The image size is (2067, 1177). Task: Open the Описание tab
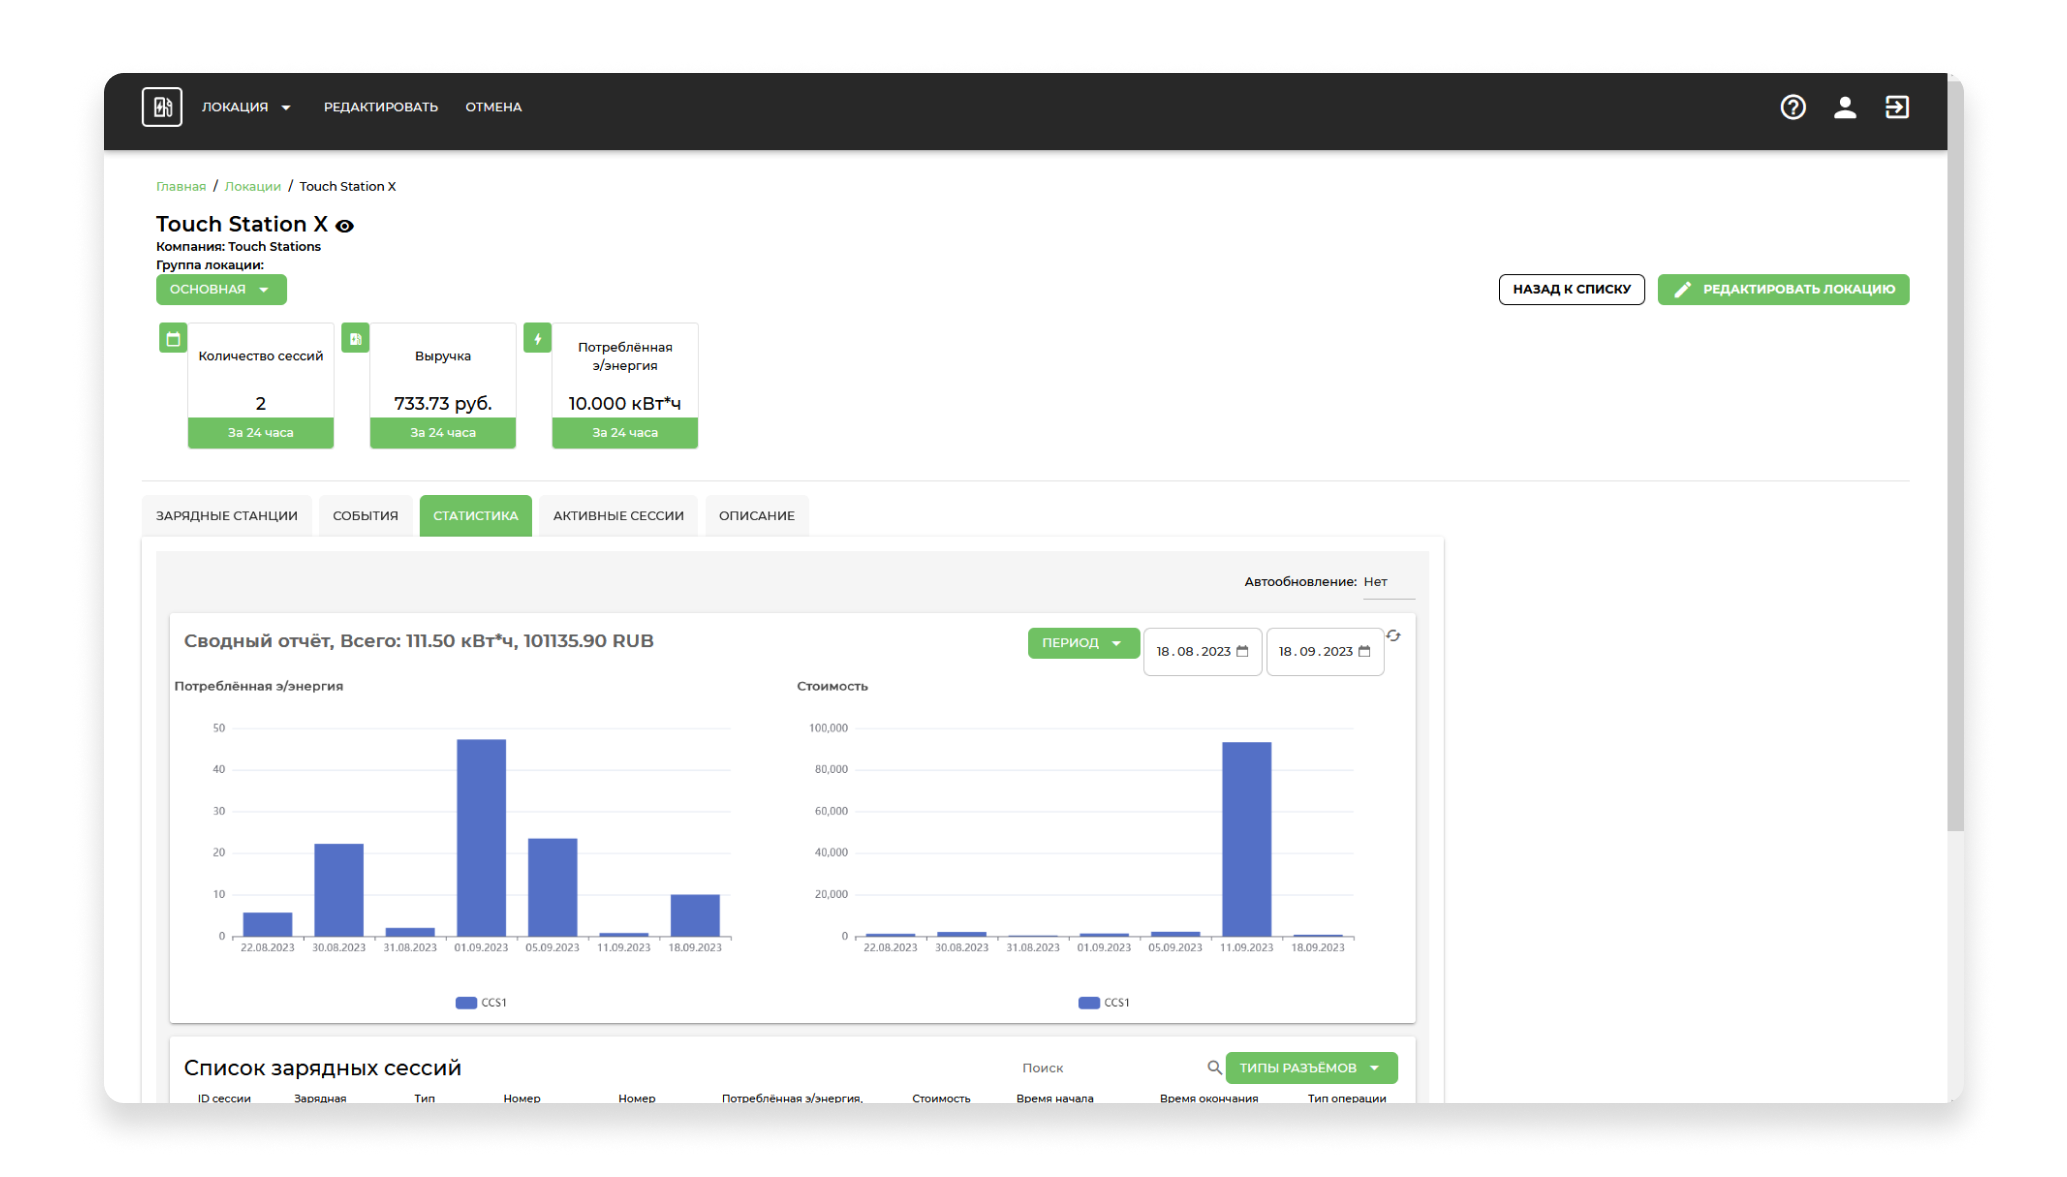click(756, 516)
